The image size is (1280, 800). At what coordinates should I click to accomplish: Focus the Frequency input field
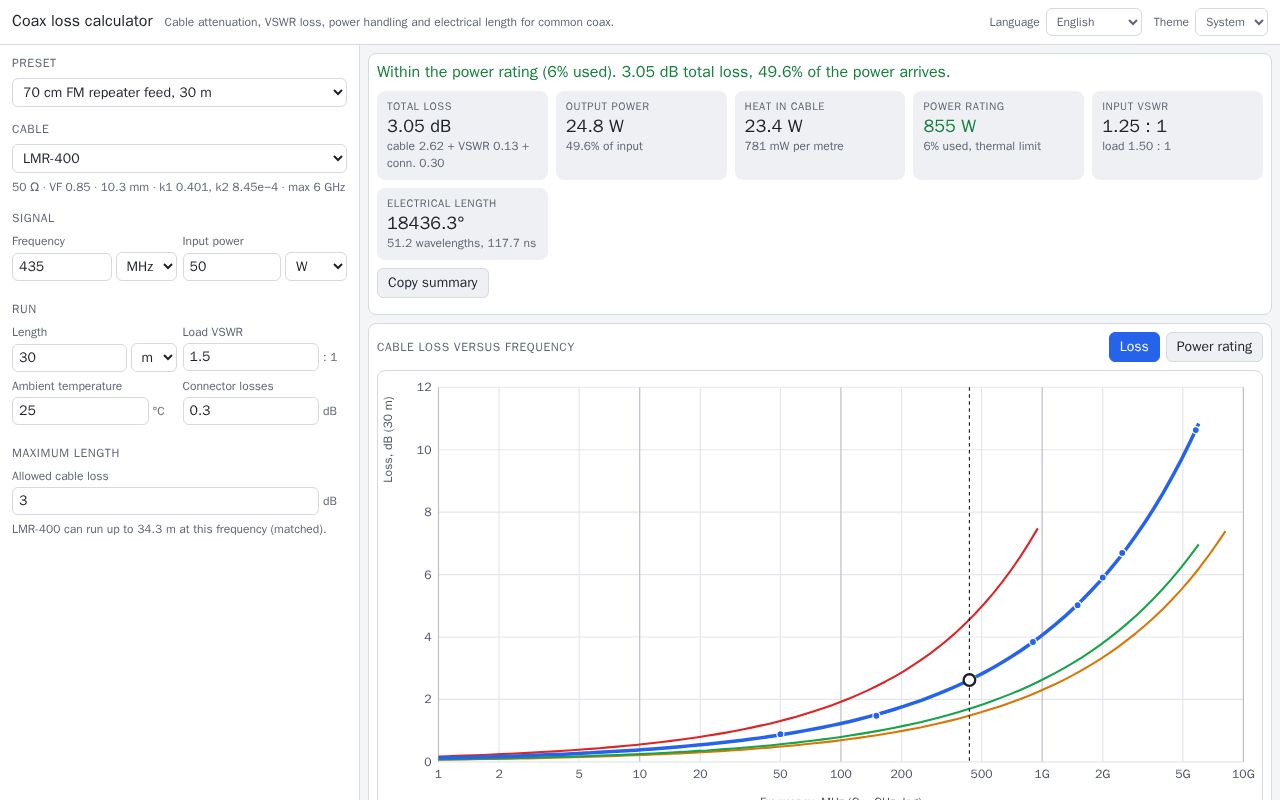click(62, 266)
